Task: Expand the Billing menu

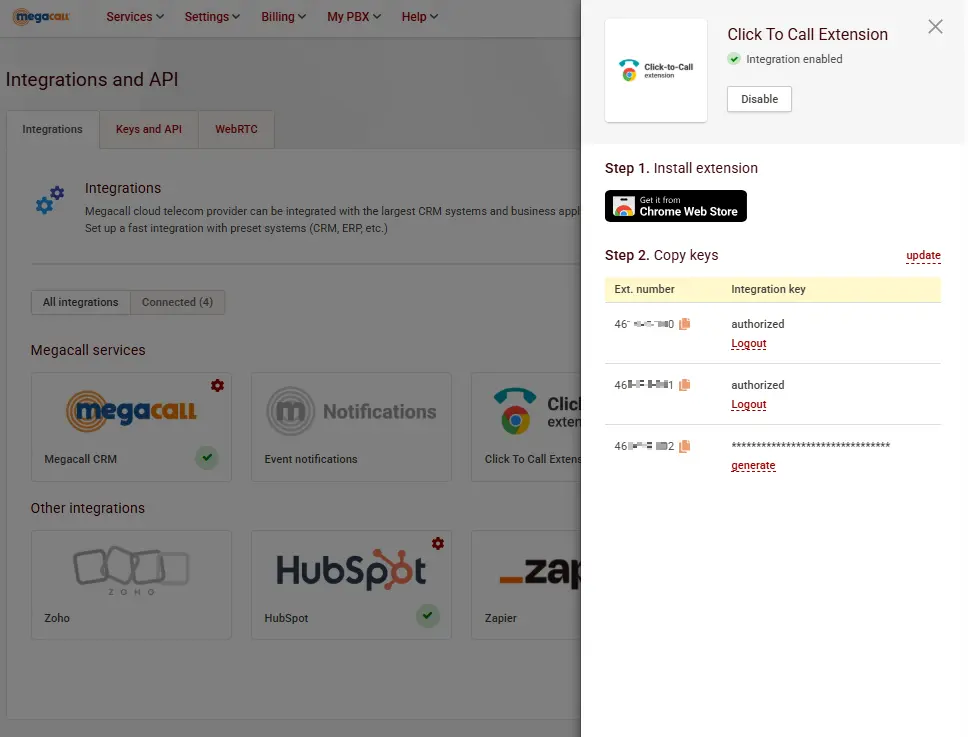Action: click(x=283, y=17)
